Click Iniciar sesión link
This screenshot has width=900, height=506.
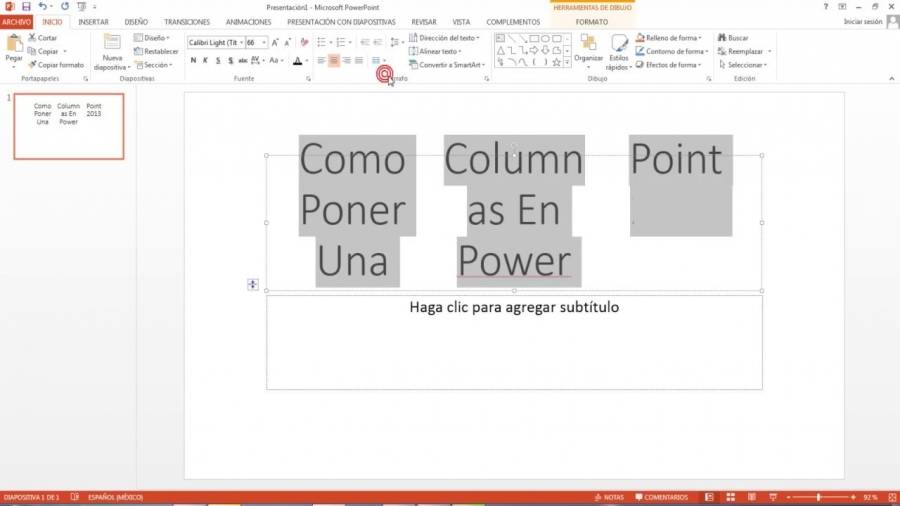[863, 21]
